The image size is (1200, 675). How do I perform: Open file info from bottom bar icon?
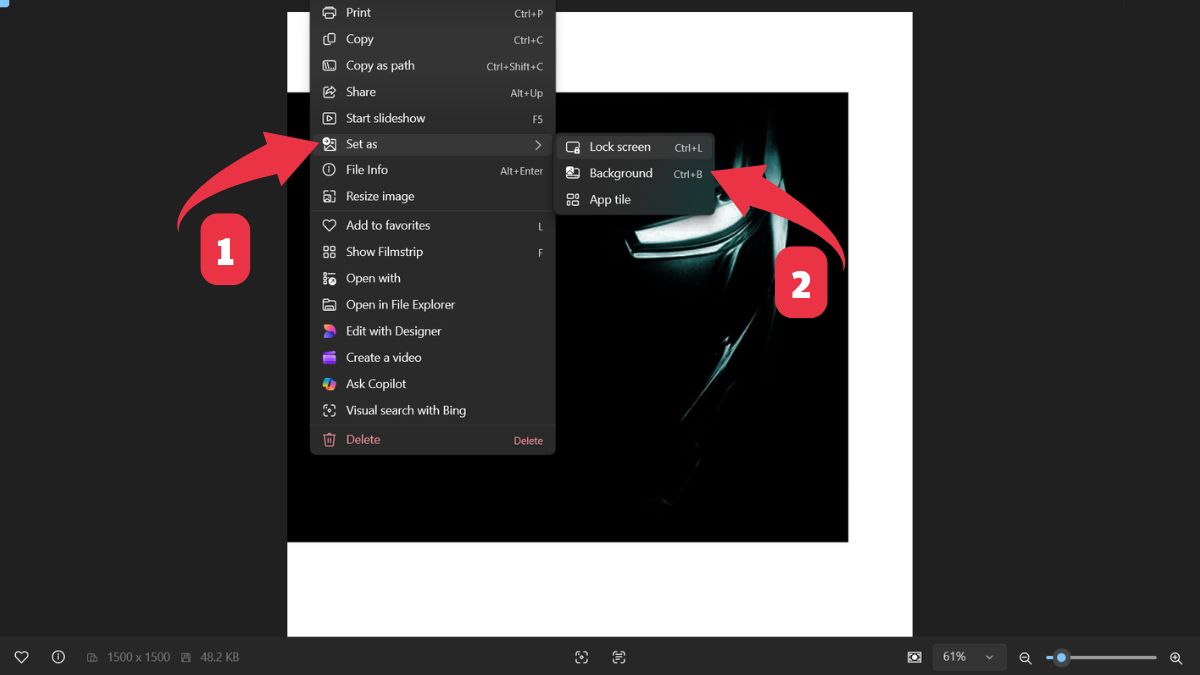point(58,657)
